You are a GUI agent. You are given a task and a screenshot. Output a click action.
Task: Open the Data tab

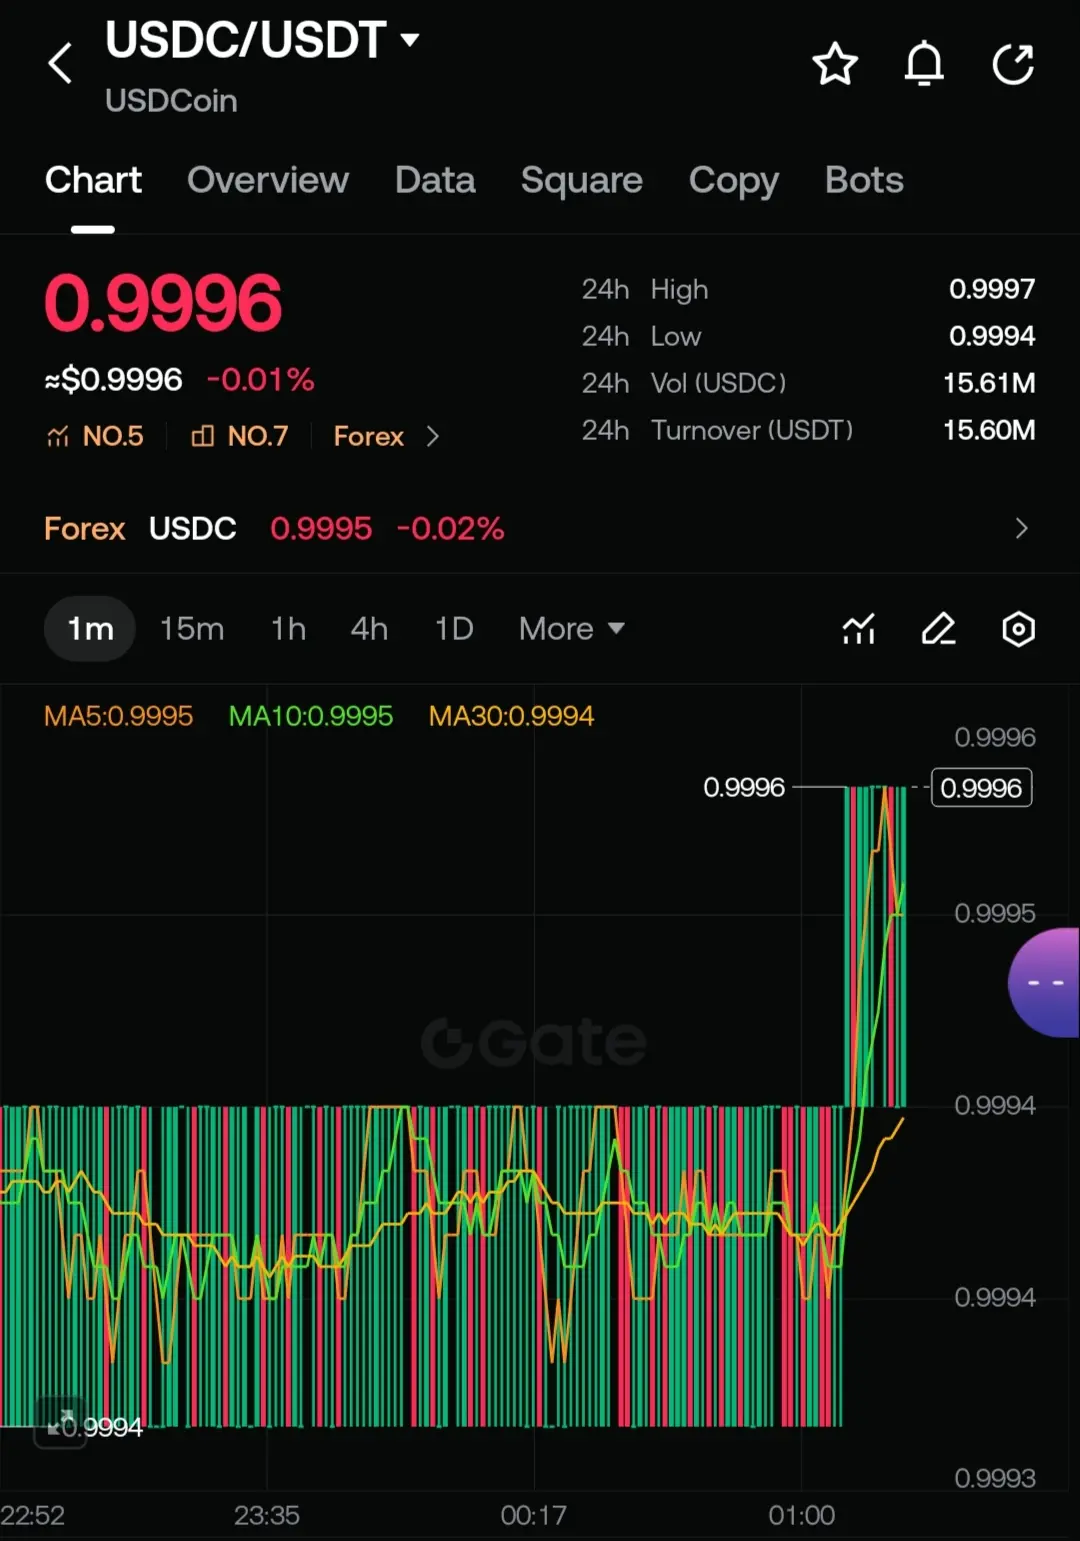click(x=435, y=180)
